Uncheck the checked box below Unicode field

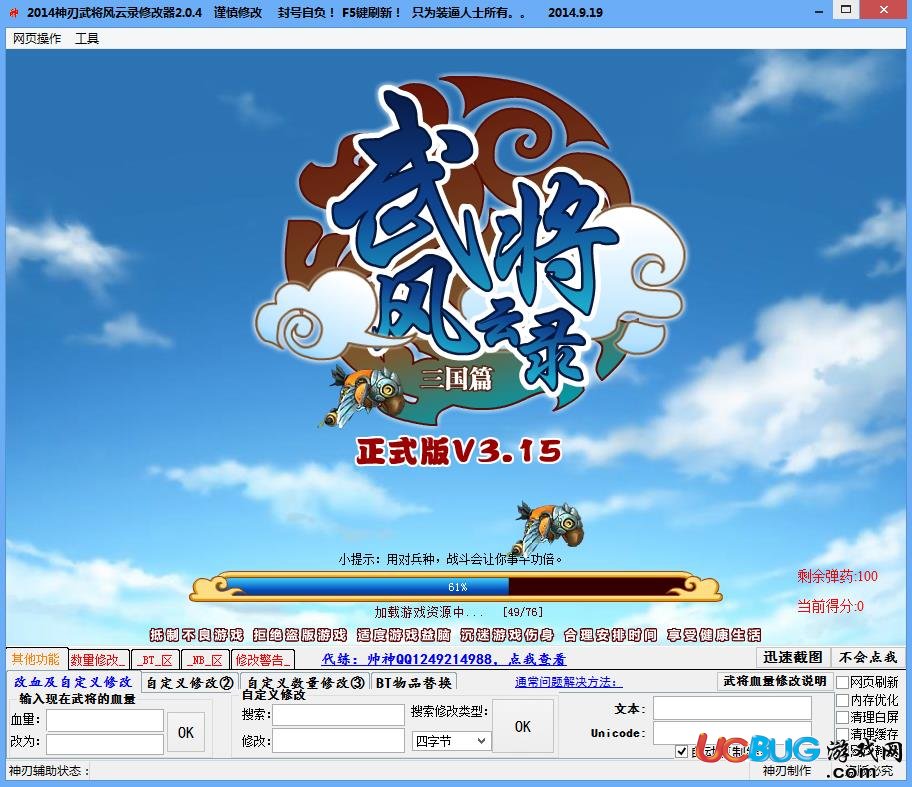click(x=682, y=752)
